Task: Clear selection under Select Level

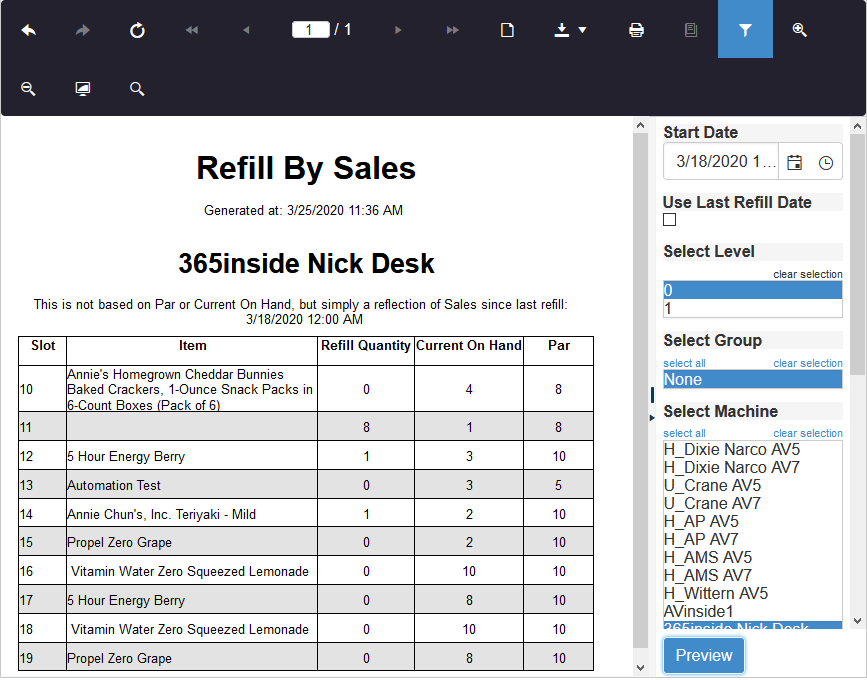Action: coord(808,274)
